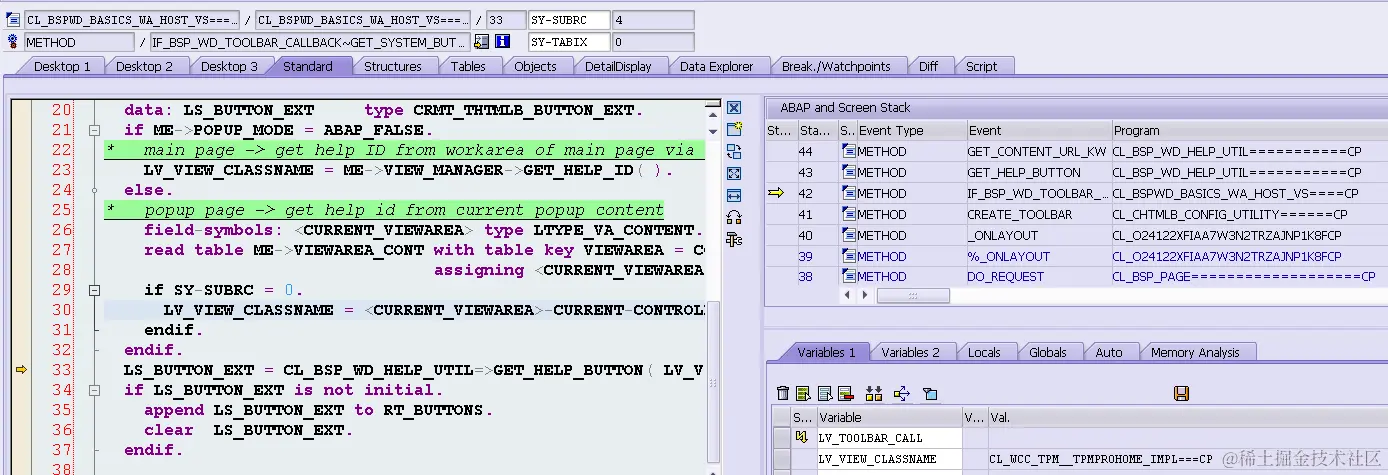Click the swap/exchange tool icon
The image size is (1388, 475).
(x=734, y=151)
